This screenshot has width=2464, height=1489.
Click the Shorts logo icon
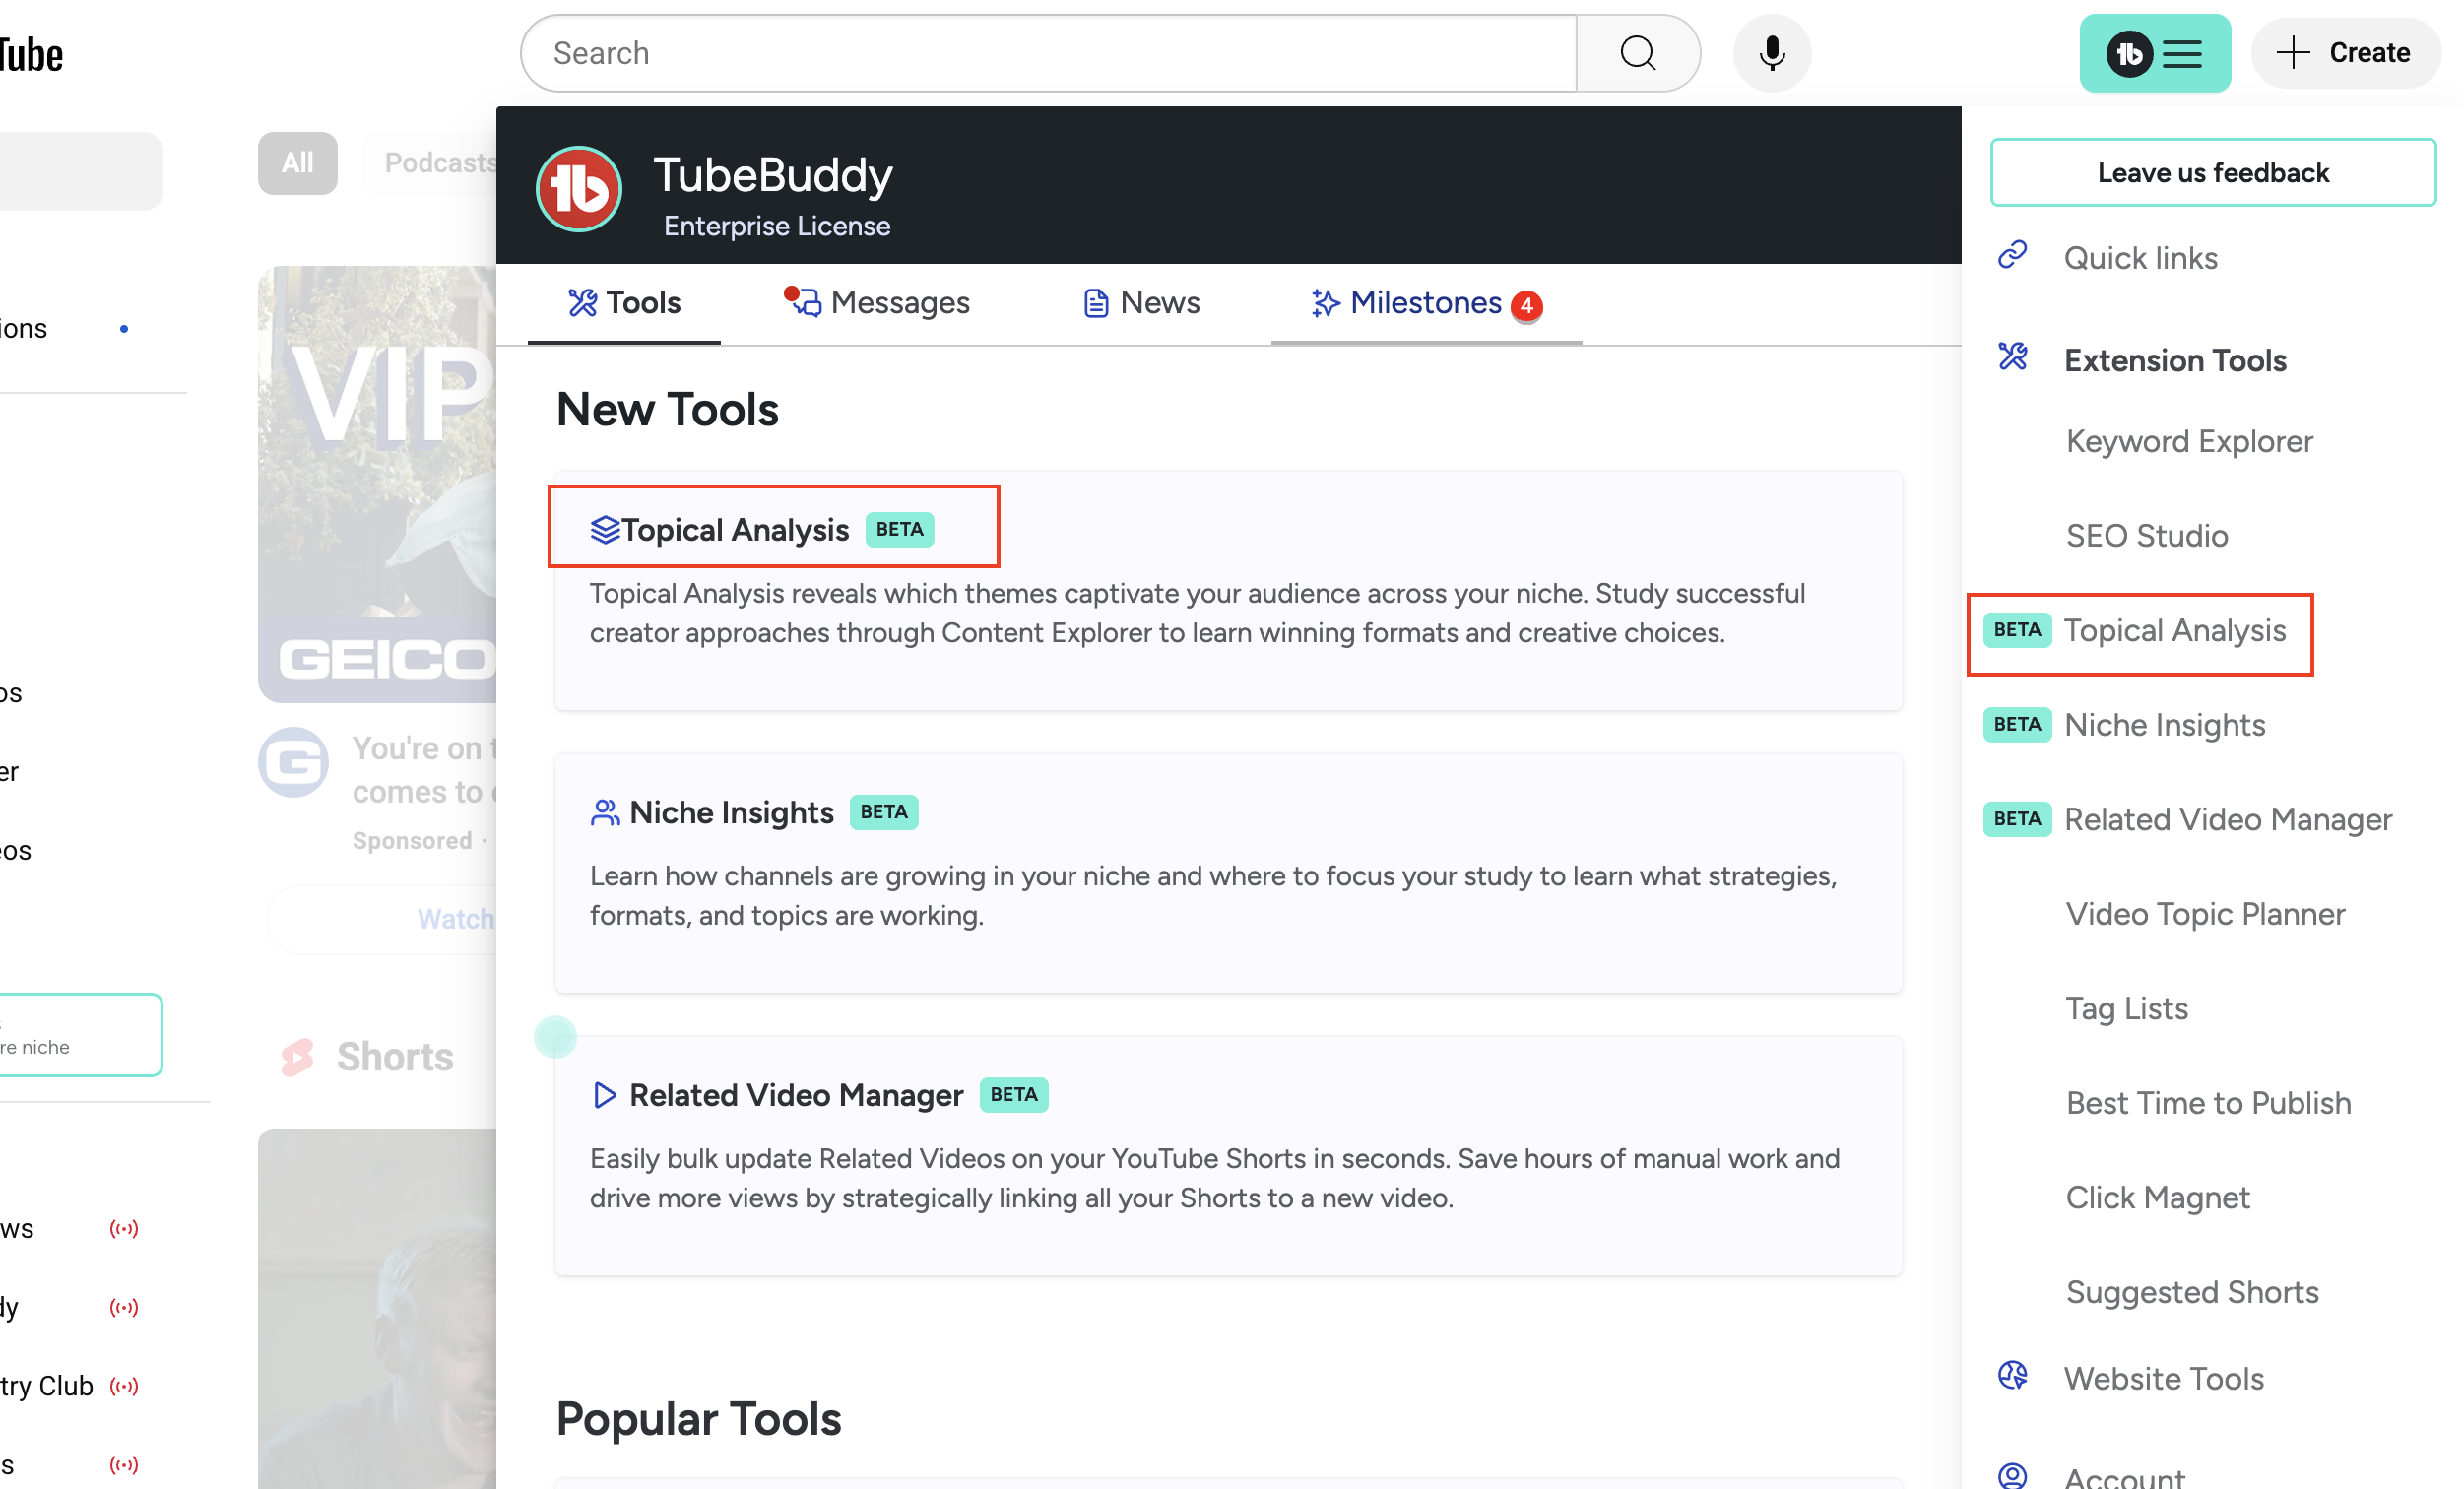(x=297, y=1057)
